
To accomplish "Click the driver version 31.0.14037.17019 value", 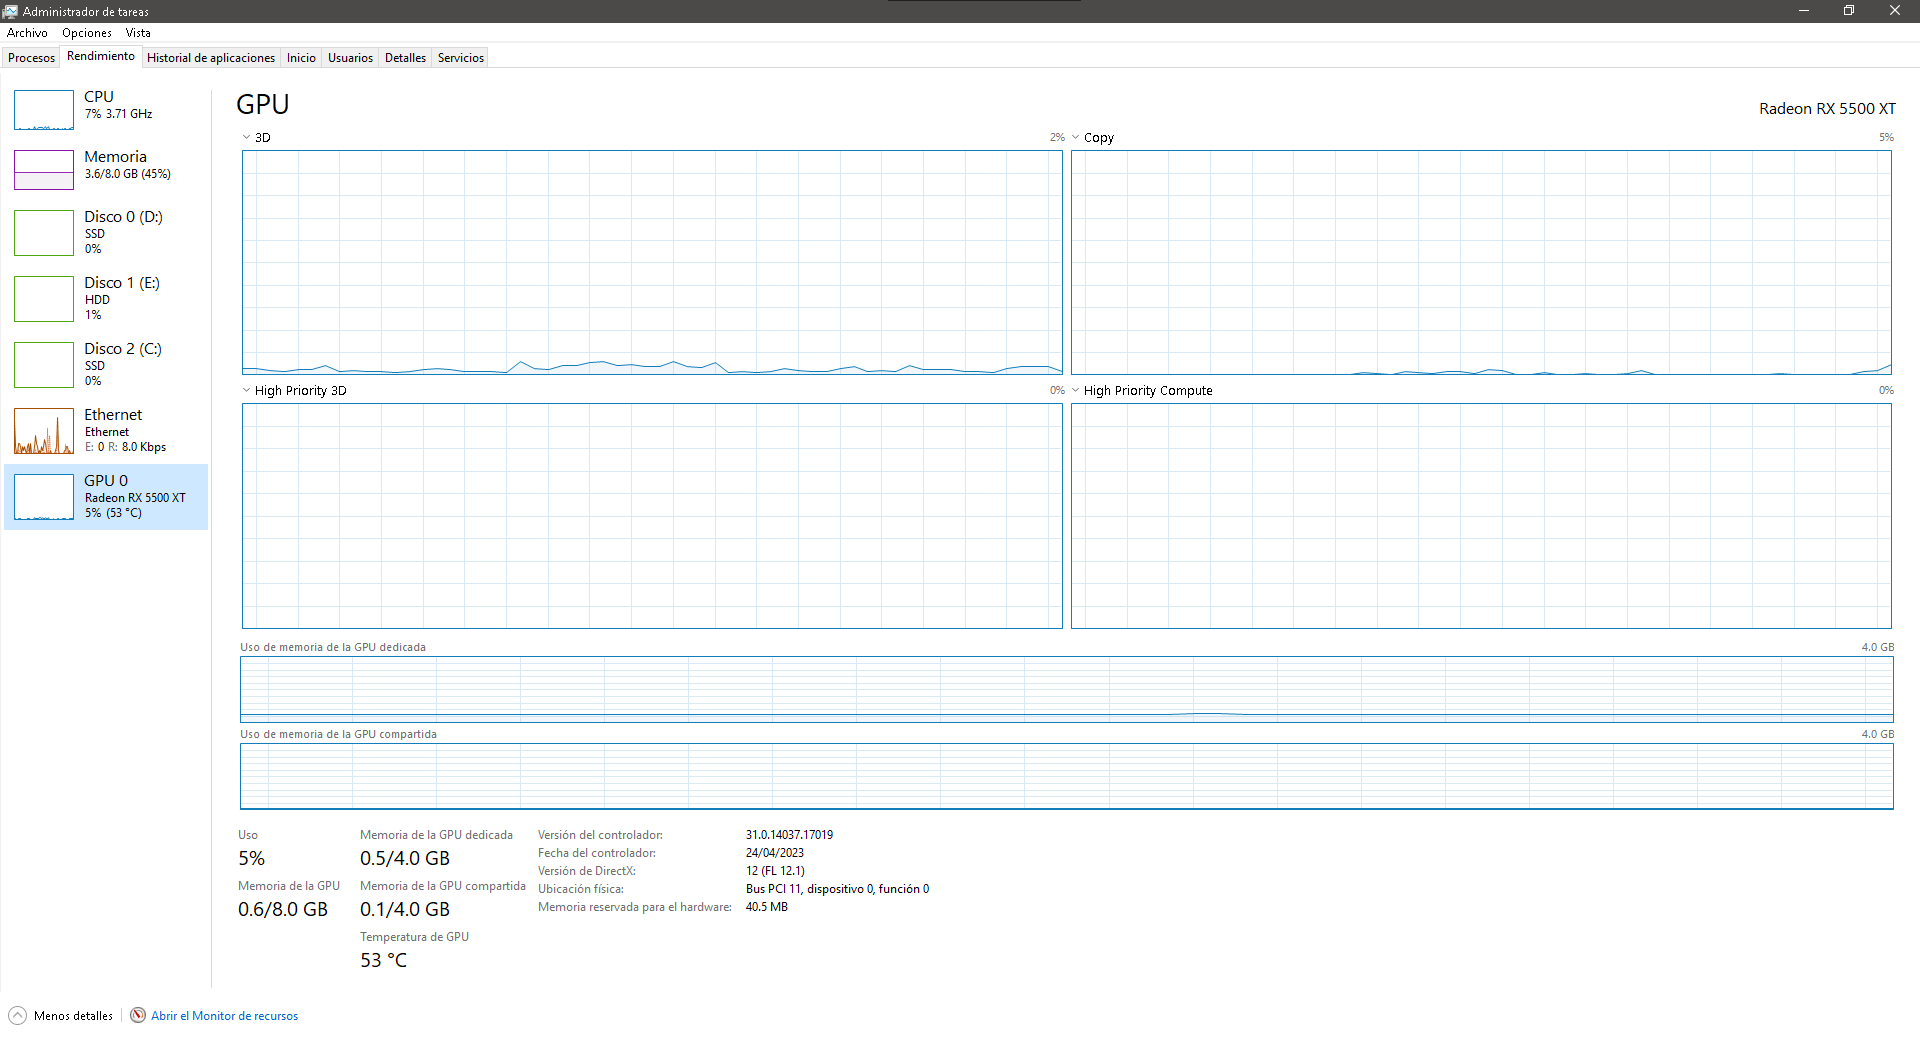I will pos(789,835).
